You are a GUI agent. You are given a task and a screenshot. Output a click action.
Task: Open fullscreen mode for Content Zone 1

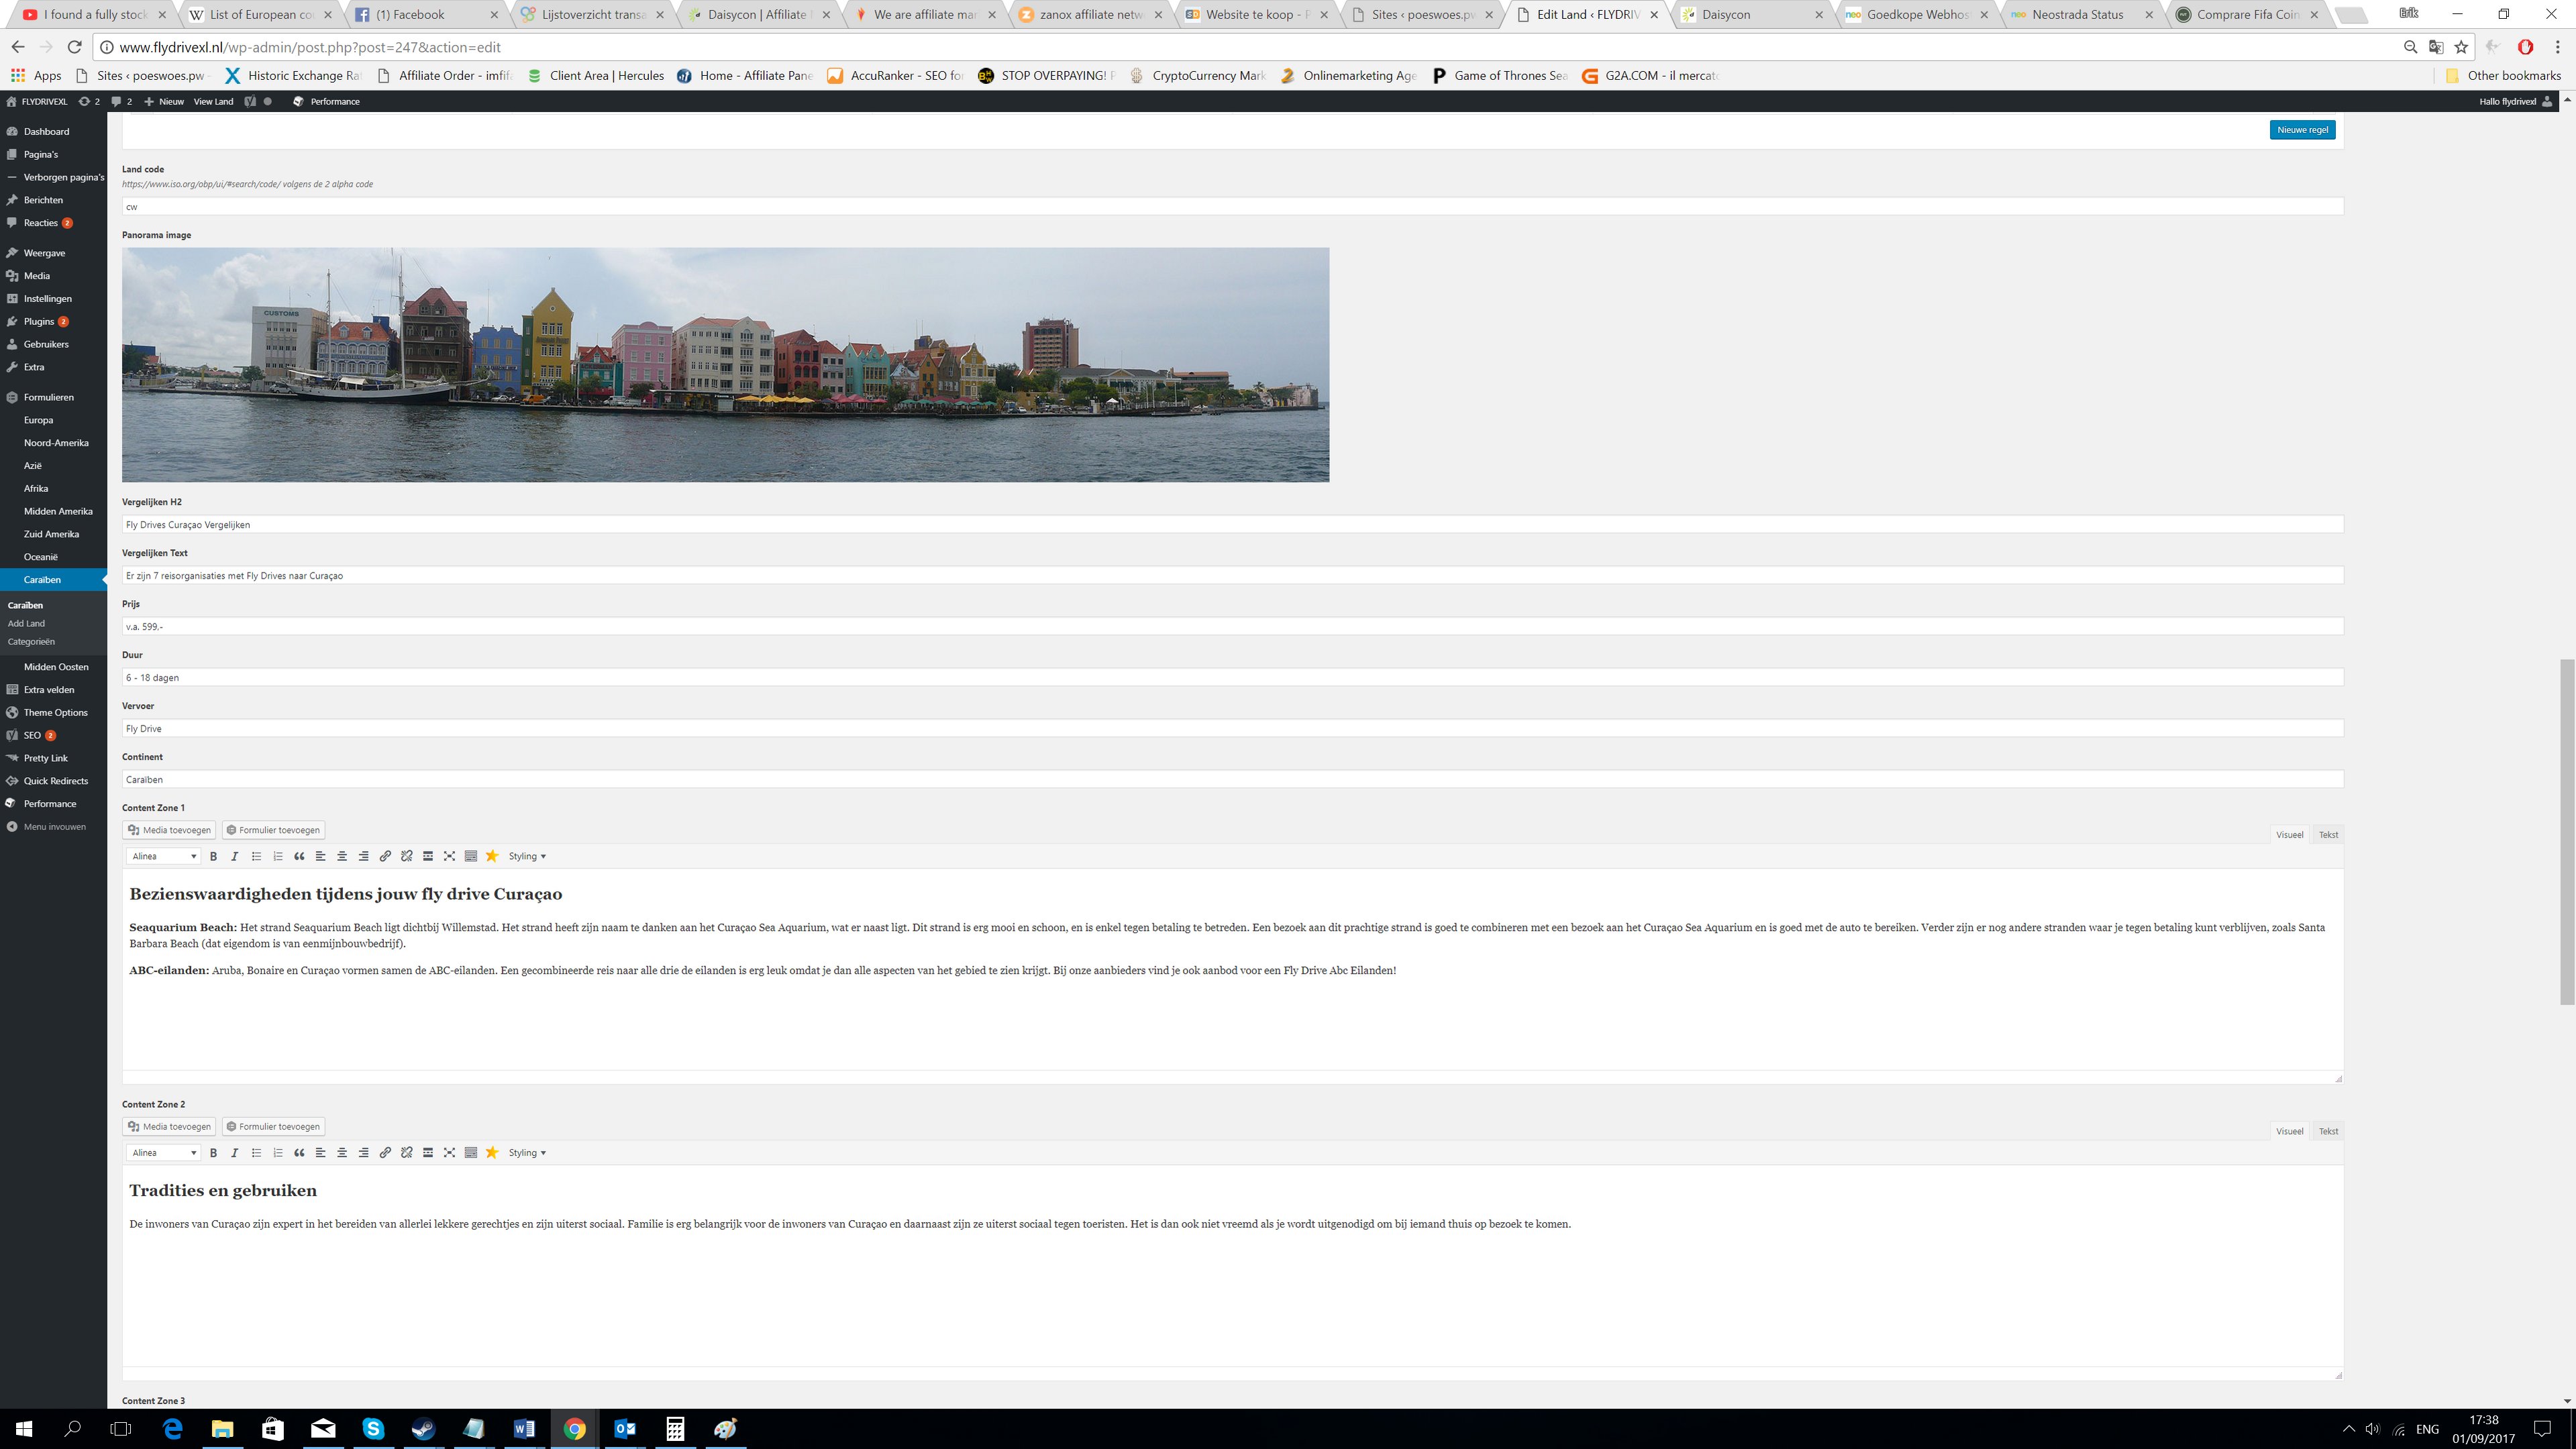pyautogui.click(x=449, y=856)
